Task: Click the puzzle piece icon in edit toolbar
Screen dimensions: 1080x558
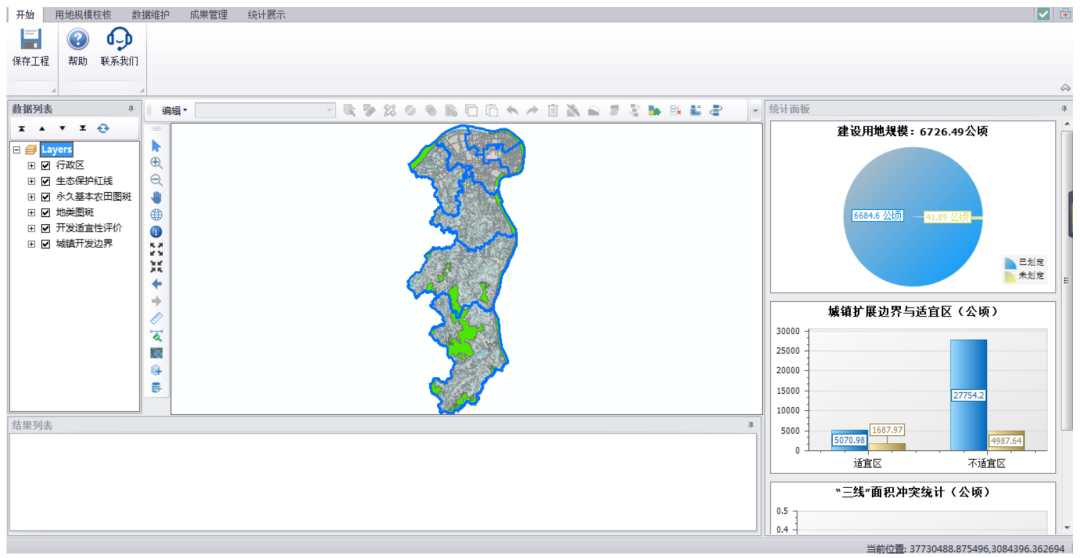Action: (654, 110)
